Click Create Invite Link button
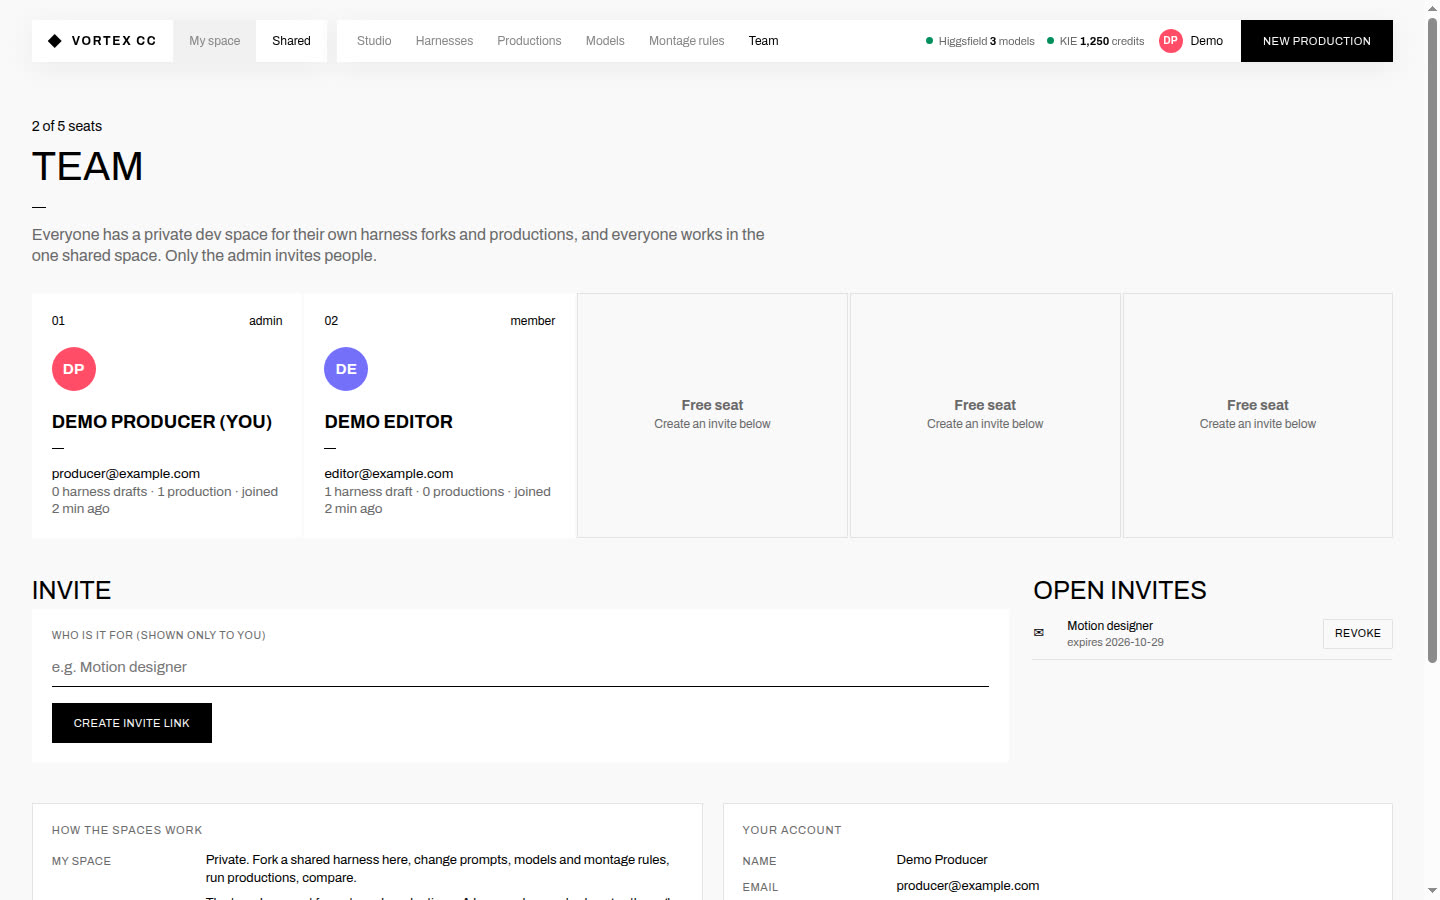 [132, 723]
